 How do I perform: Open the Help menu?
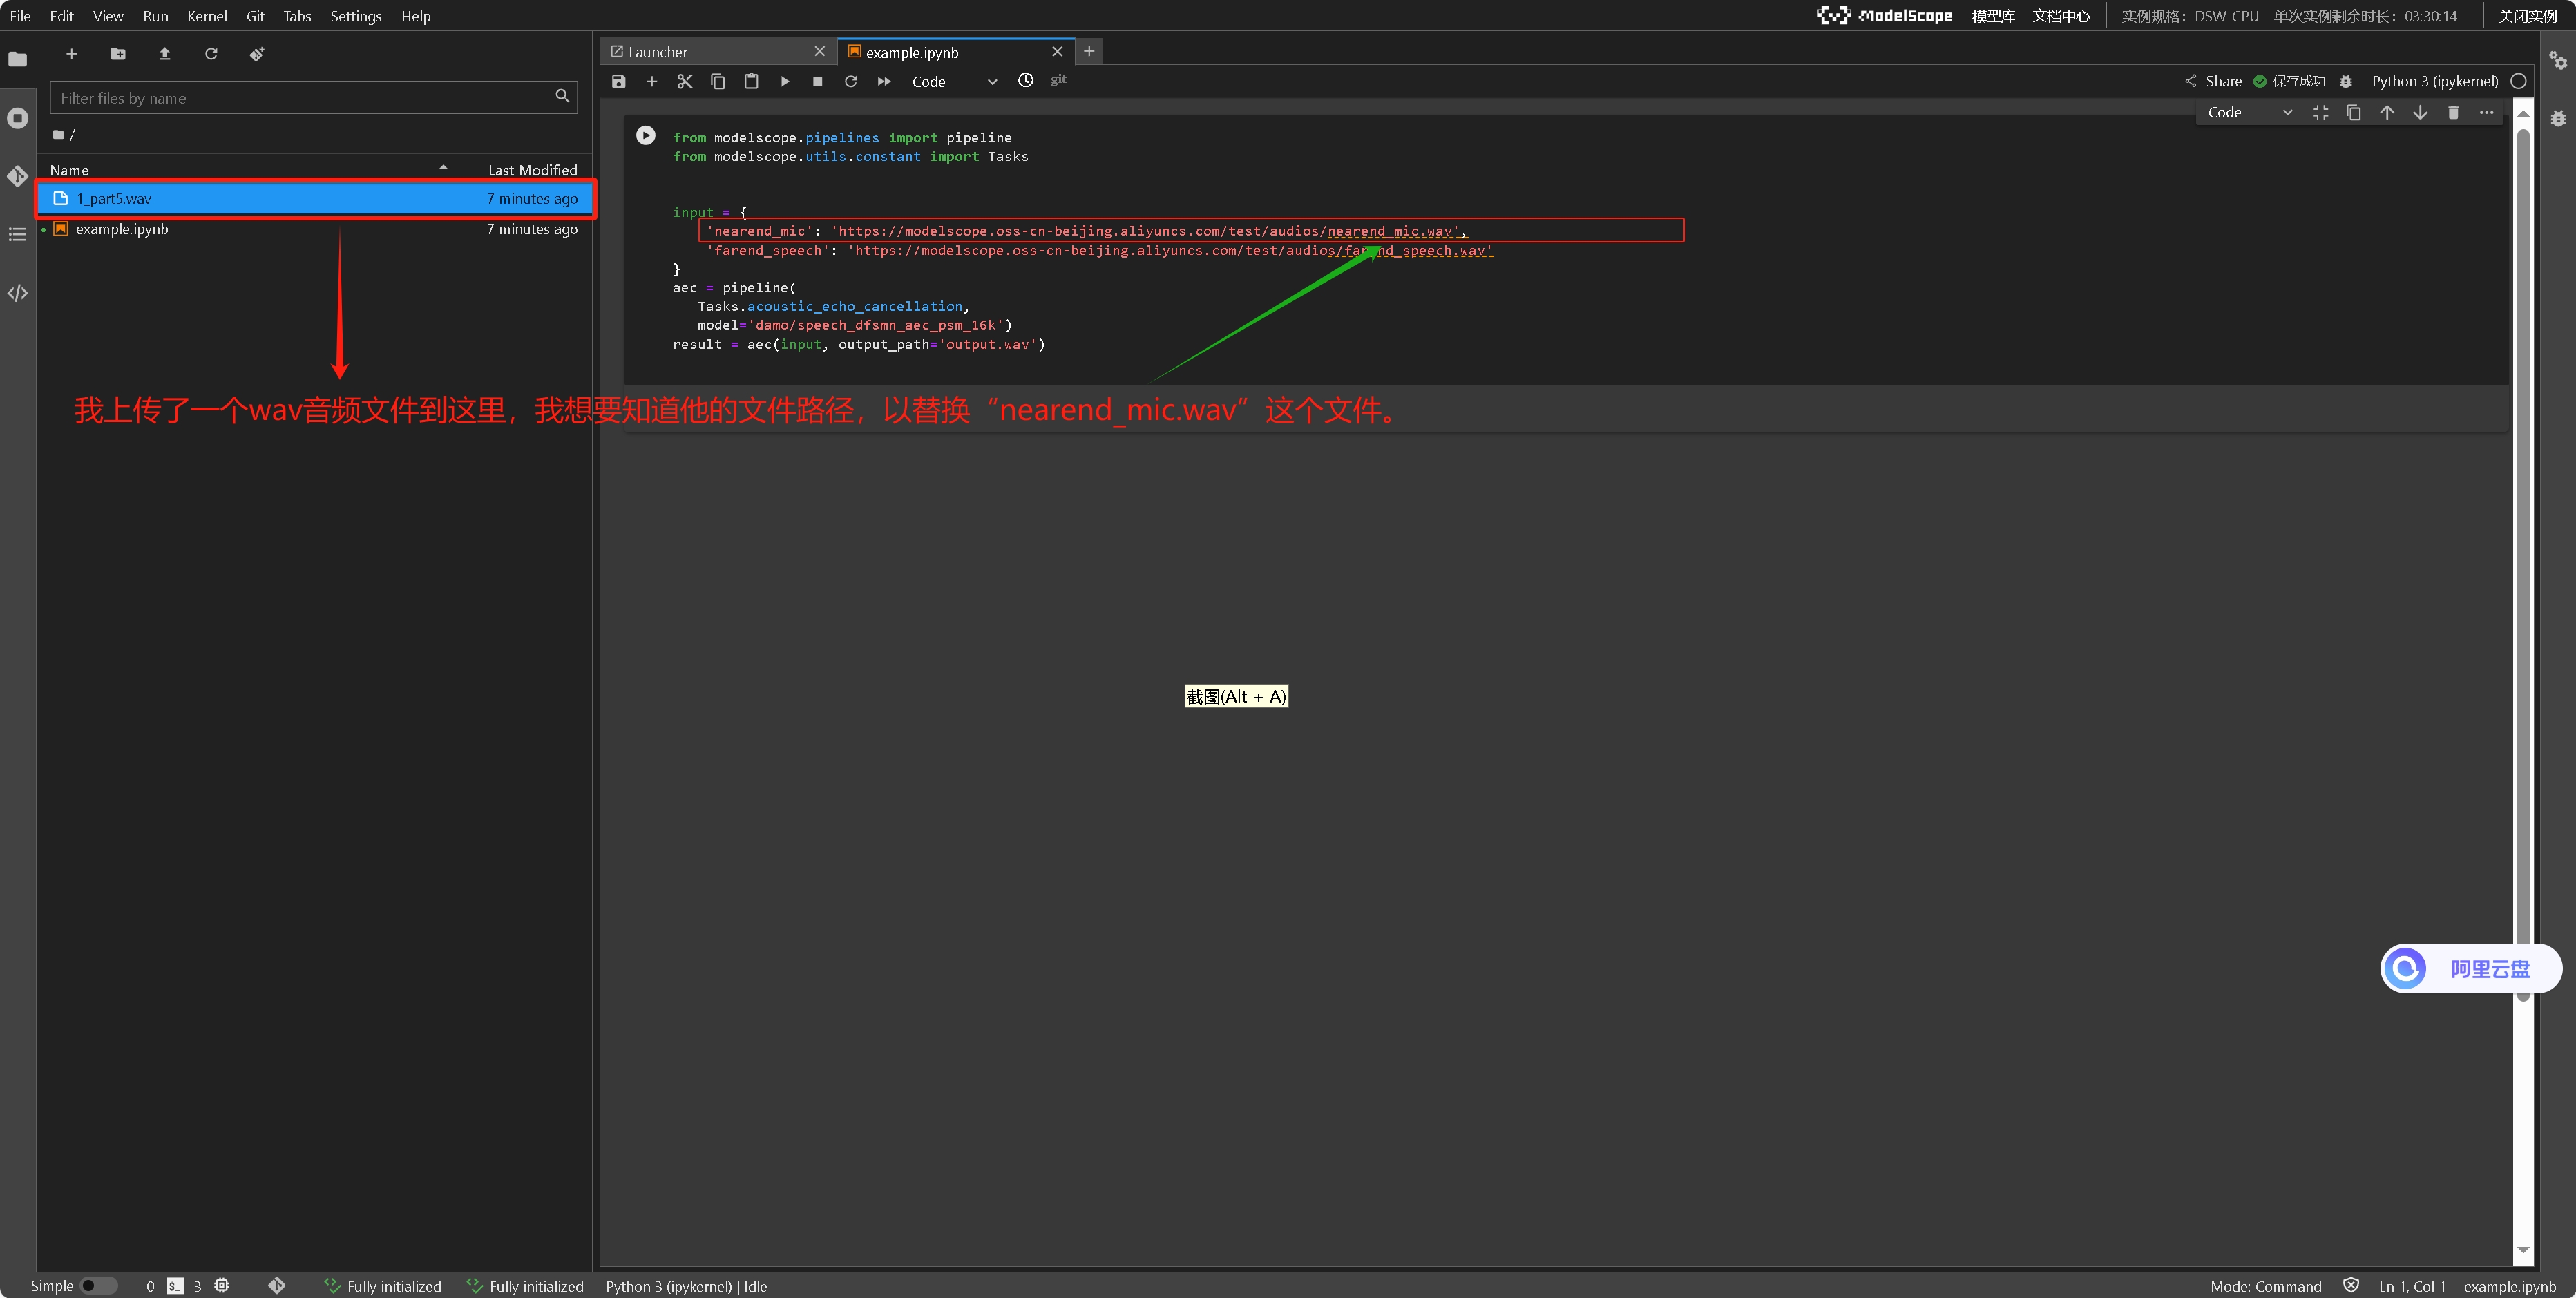(x=416, y=16)
